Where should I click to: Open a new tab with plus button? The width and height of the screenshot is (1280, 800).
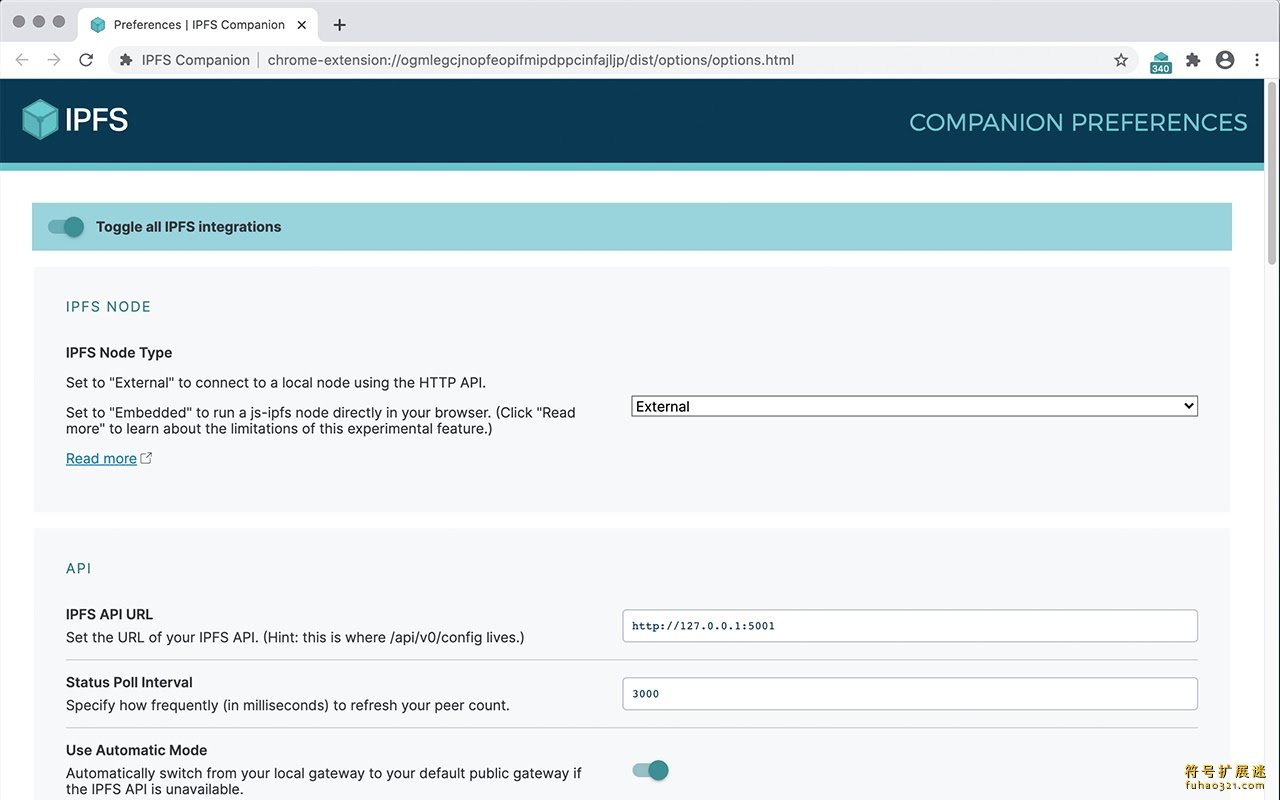coord(339,25)
